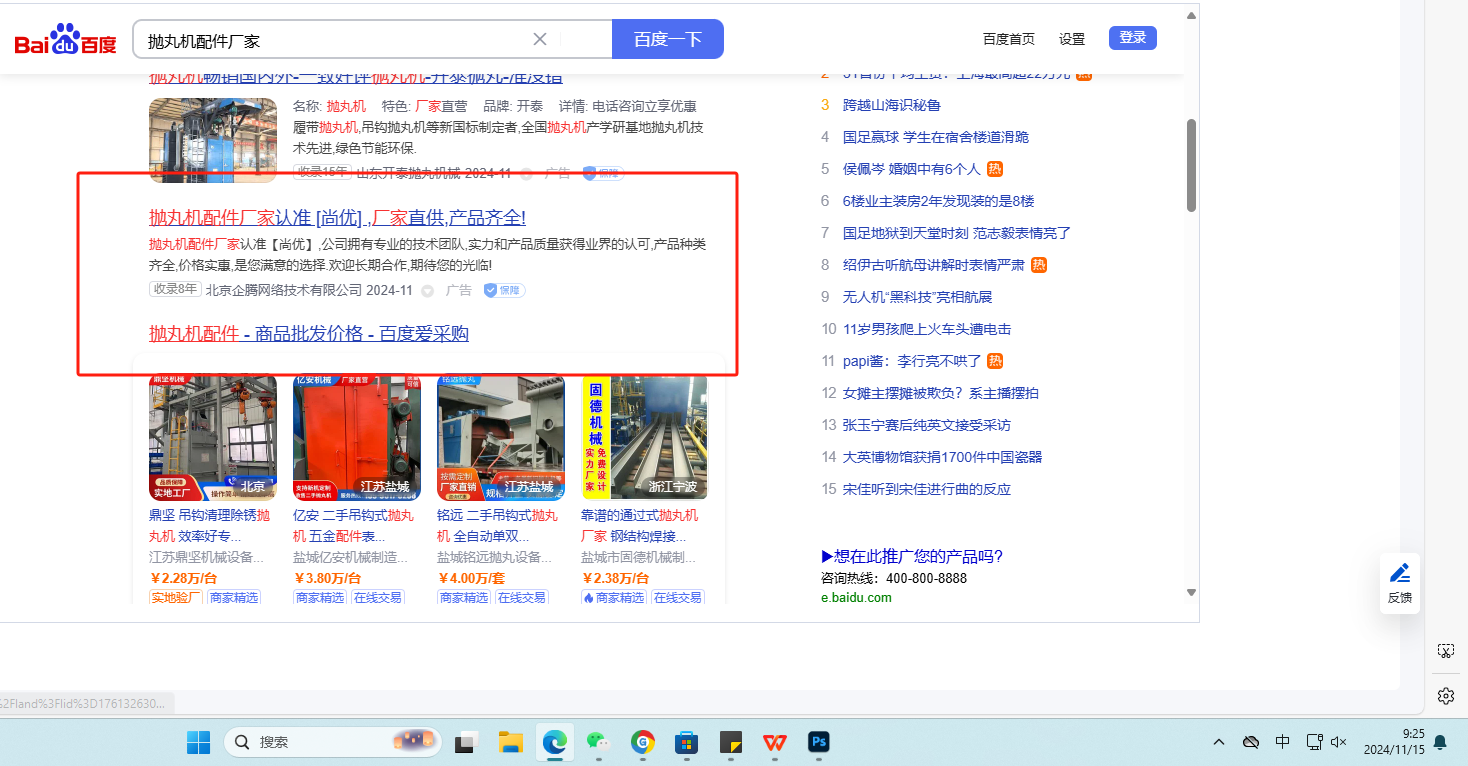Open 设置 in the top navigation
Screen dimensions: 1468x766
pyautogui.click(x=1072, y=39)
